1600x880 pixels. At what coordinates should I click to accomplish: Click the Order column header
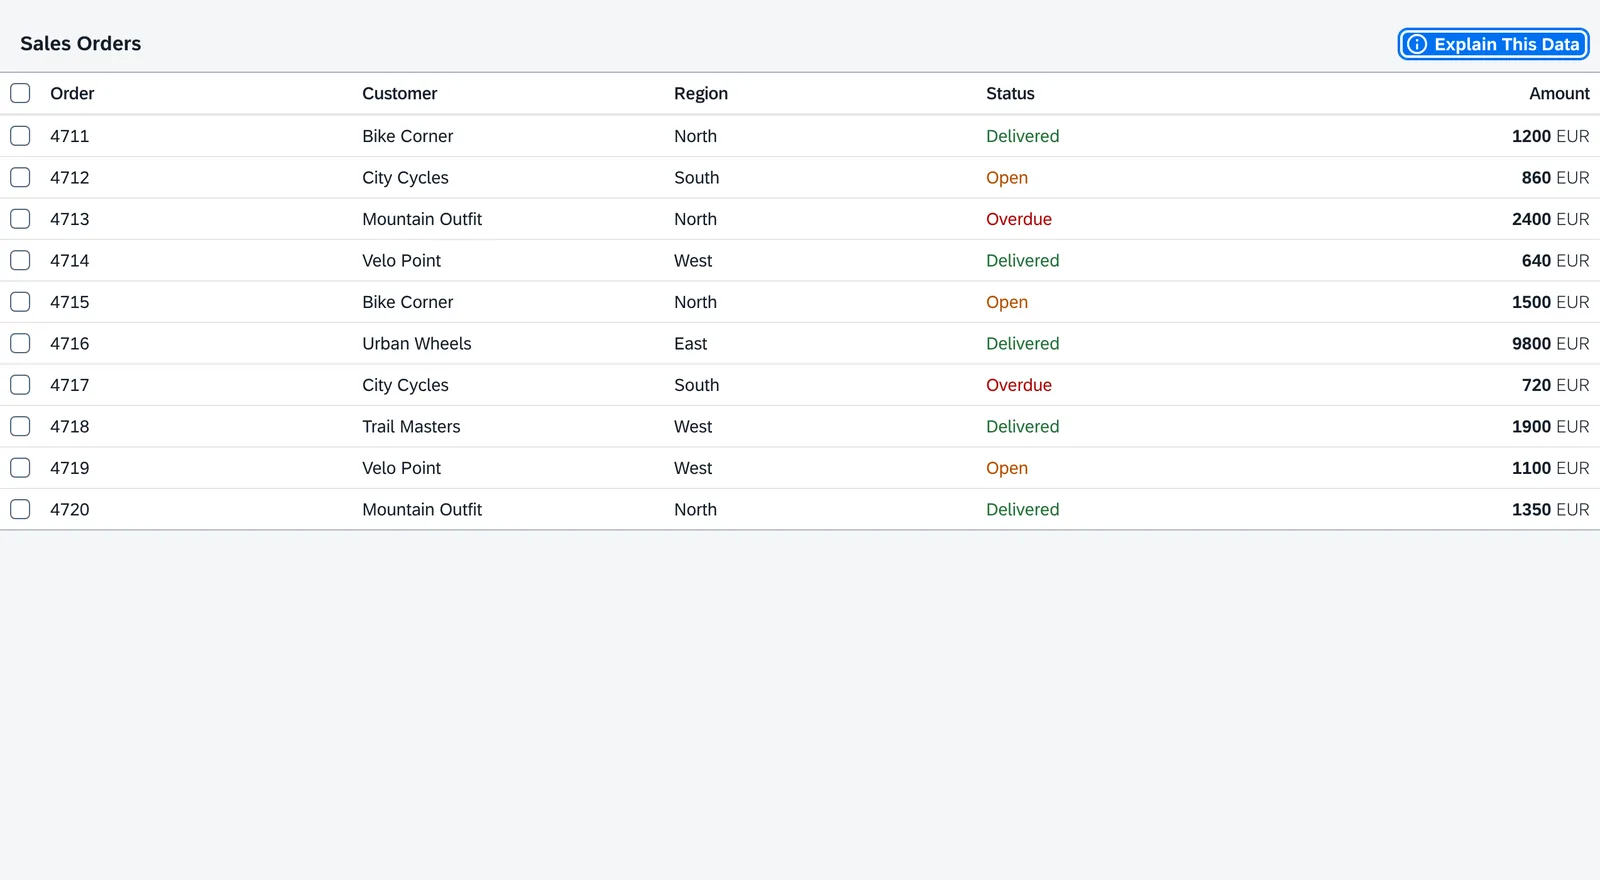72,93
